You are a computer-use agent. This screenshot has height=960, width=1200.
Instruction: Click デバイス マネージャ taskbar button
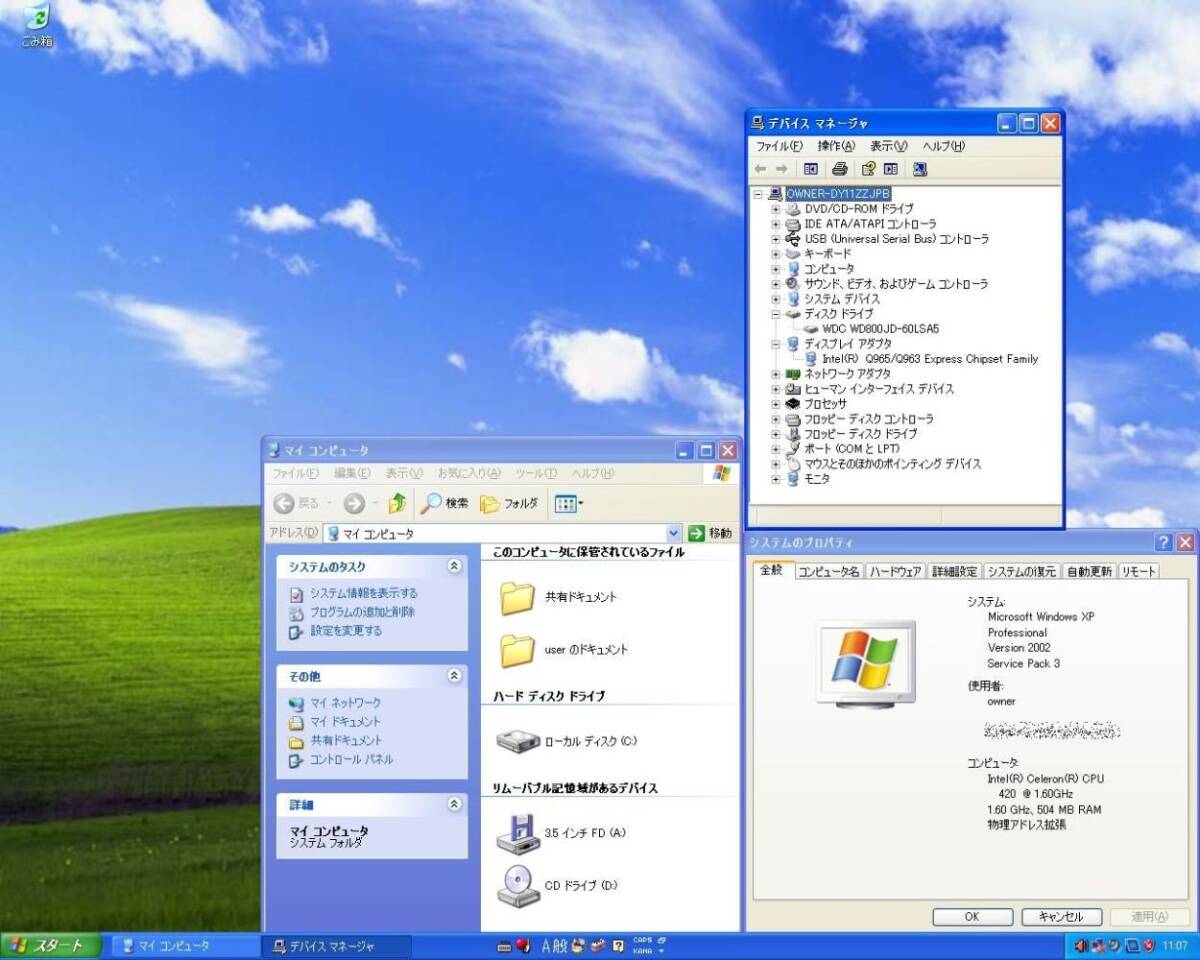[x=337, y=946]
